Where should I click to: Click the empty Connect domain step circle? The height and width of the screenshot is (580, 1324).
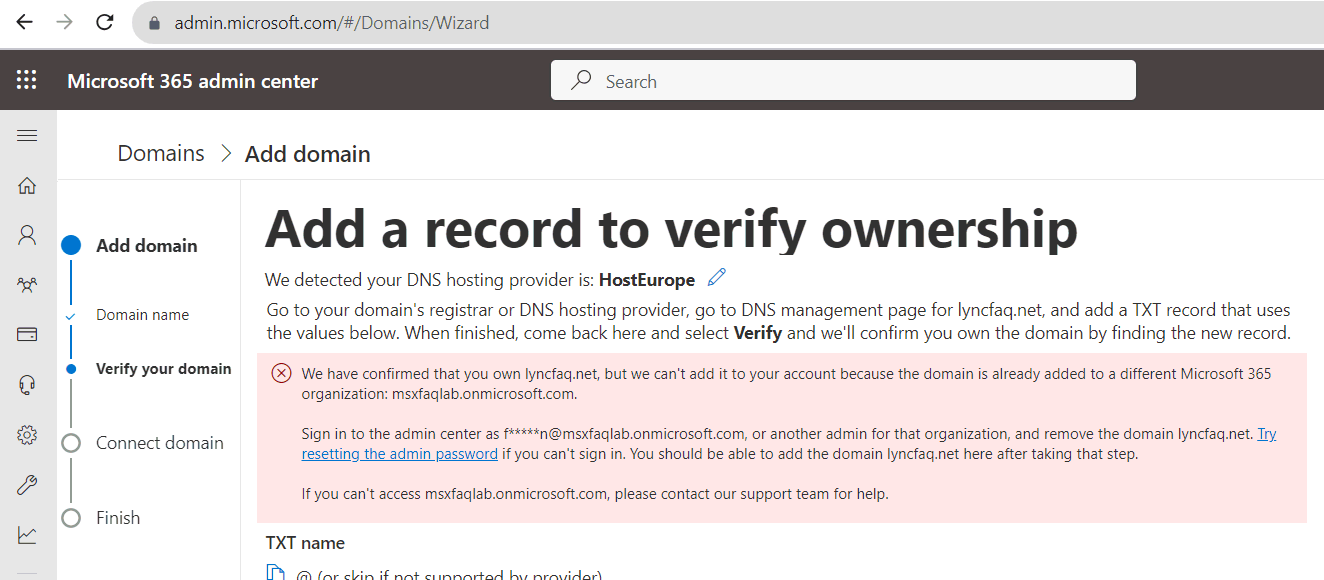coord(70,443)
